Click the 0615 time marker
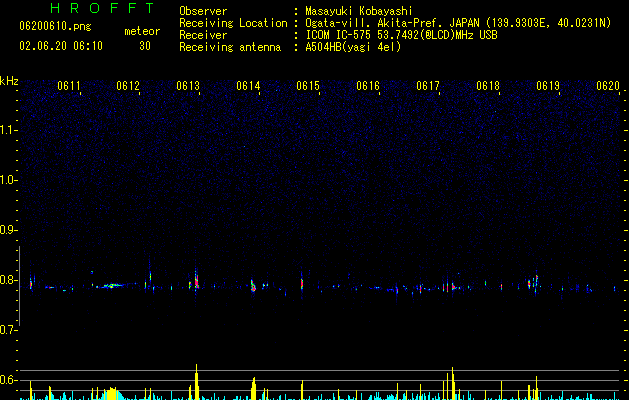The height and width of the screenshot is (400, 629). (x=308, y=86)
